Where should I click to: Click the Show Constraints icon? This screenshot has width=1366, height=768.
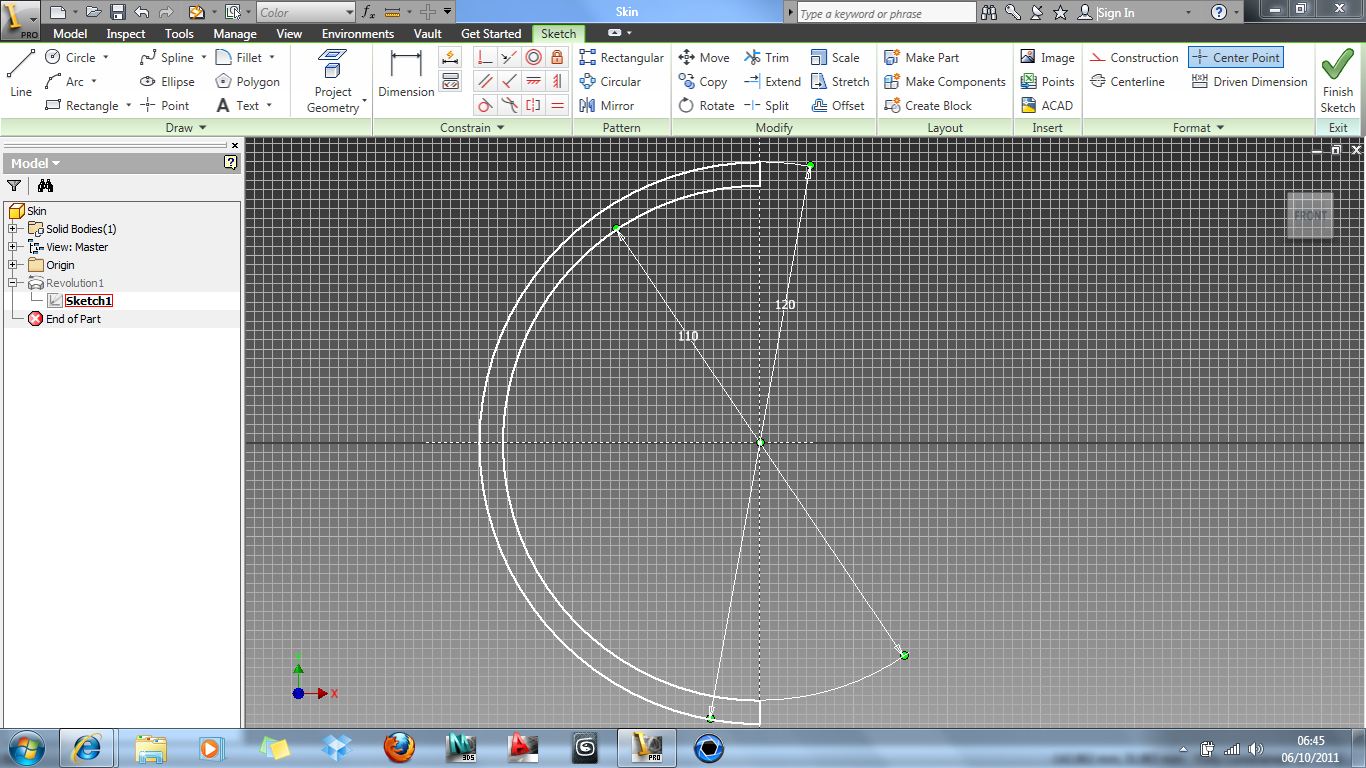click(x=450, y=81)
